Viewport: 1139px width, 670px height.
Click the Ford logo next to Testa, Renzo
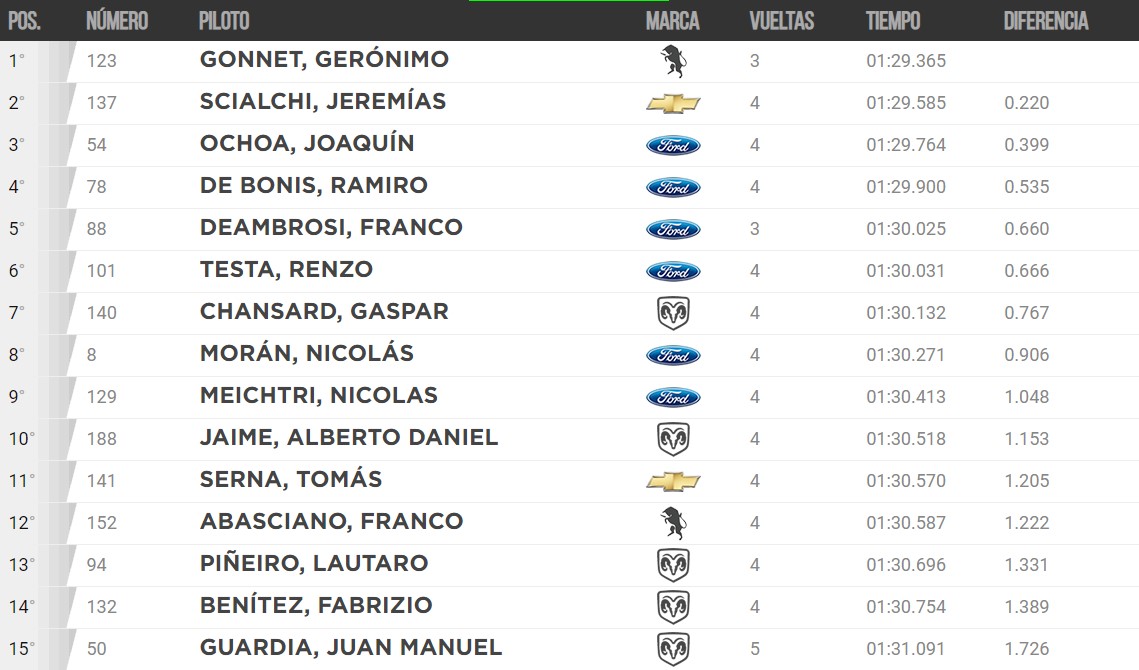(x=673, y=271)
